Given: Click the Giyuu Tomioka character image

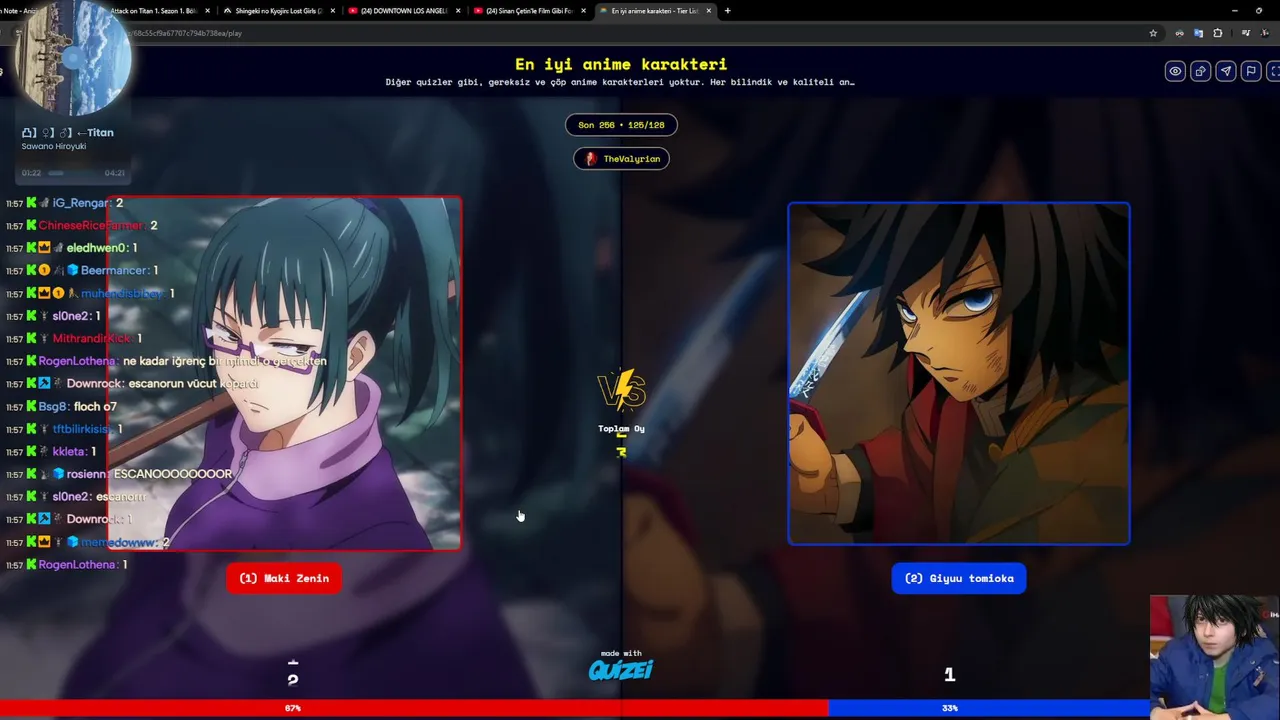Looking at the screenshot, I should click(x=959, y=373).
